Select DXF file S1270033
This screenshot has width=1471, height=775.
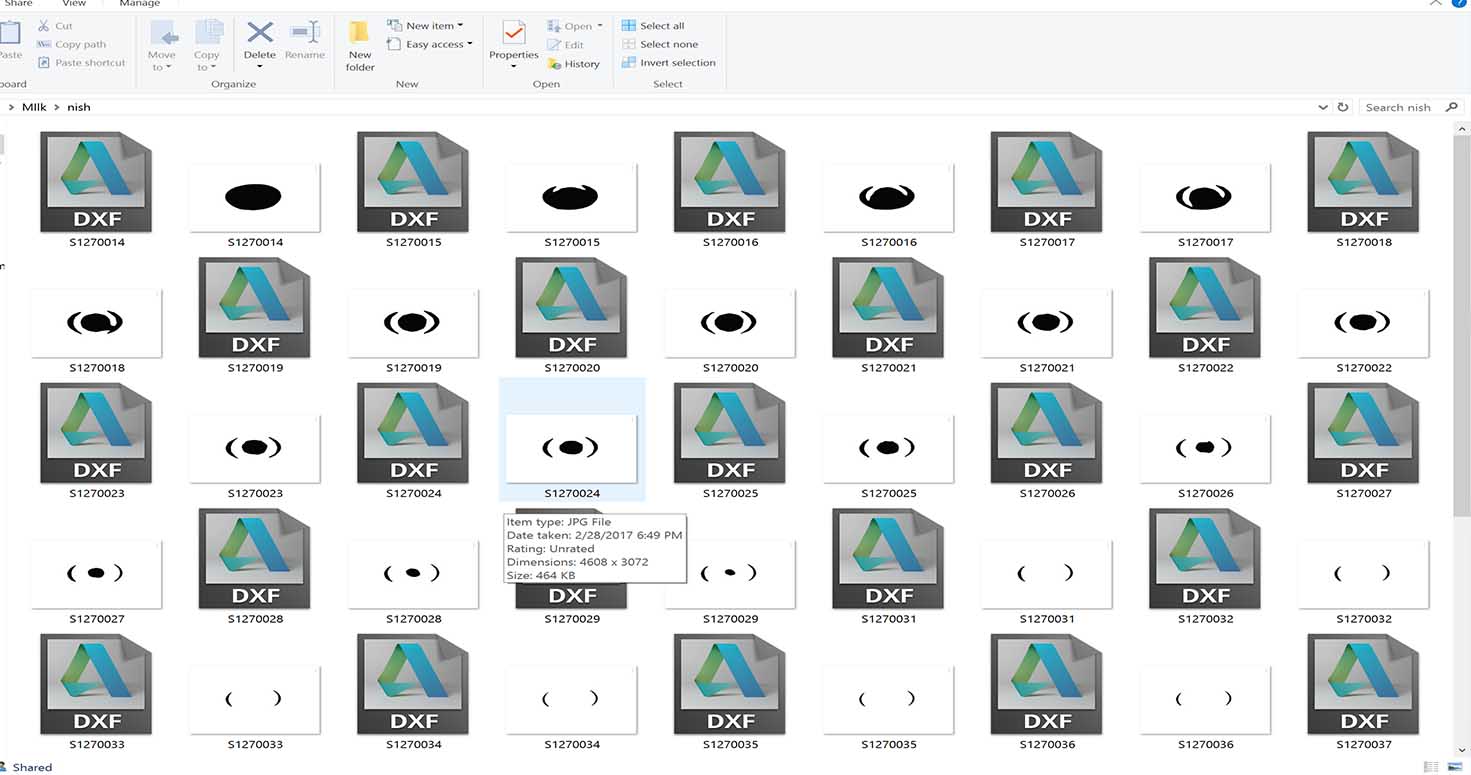(97, 692)
